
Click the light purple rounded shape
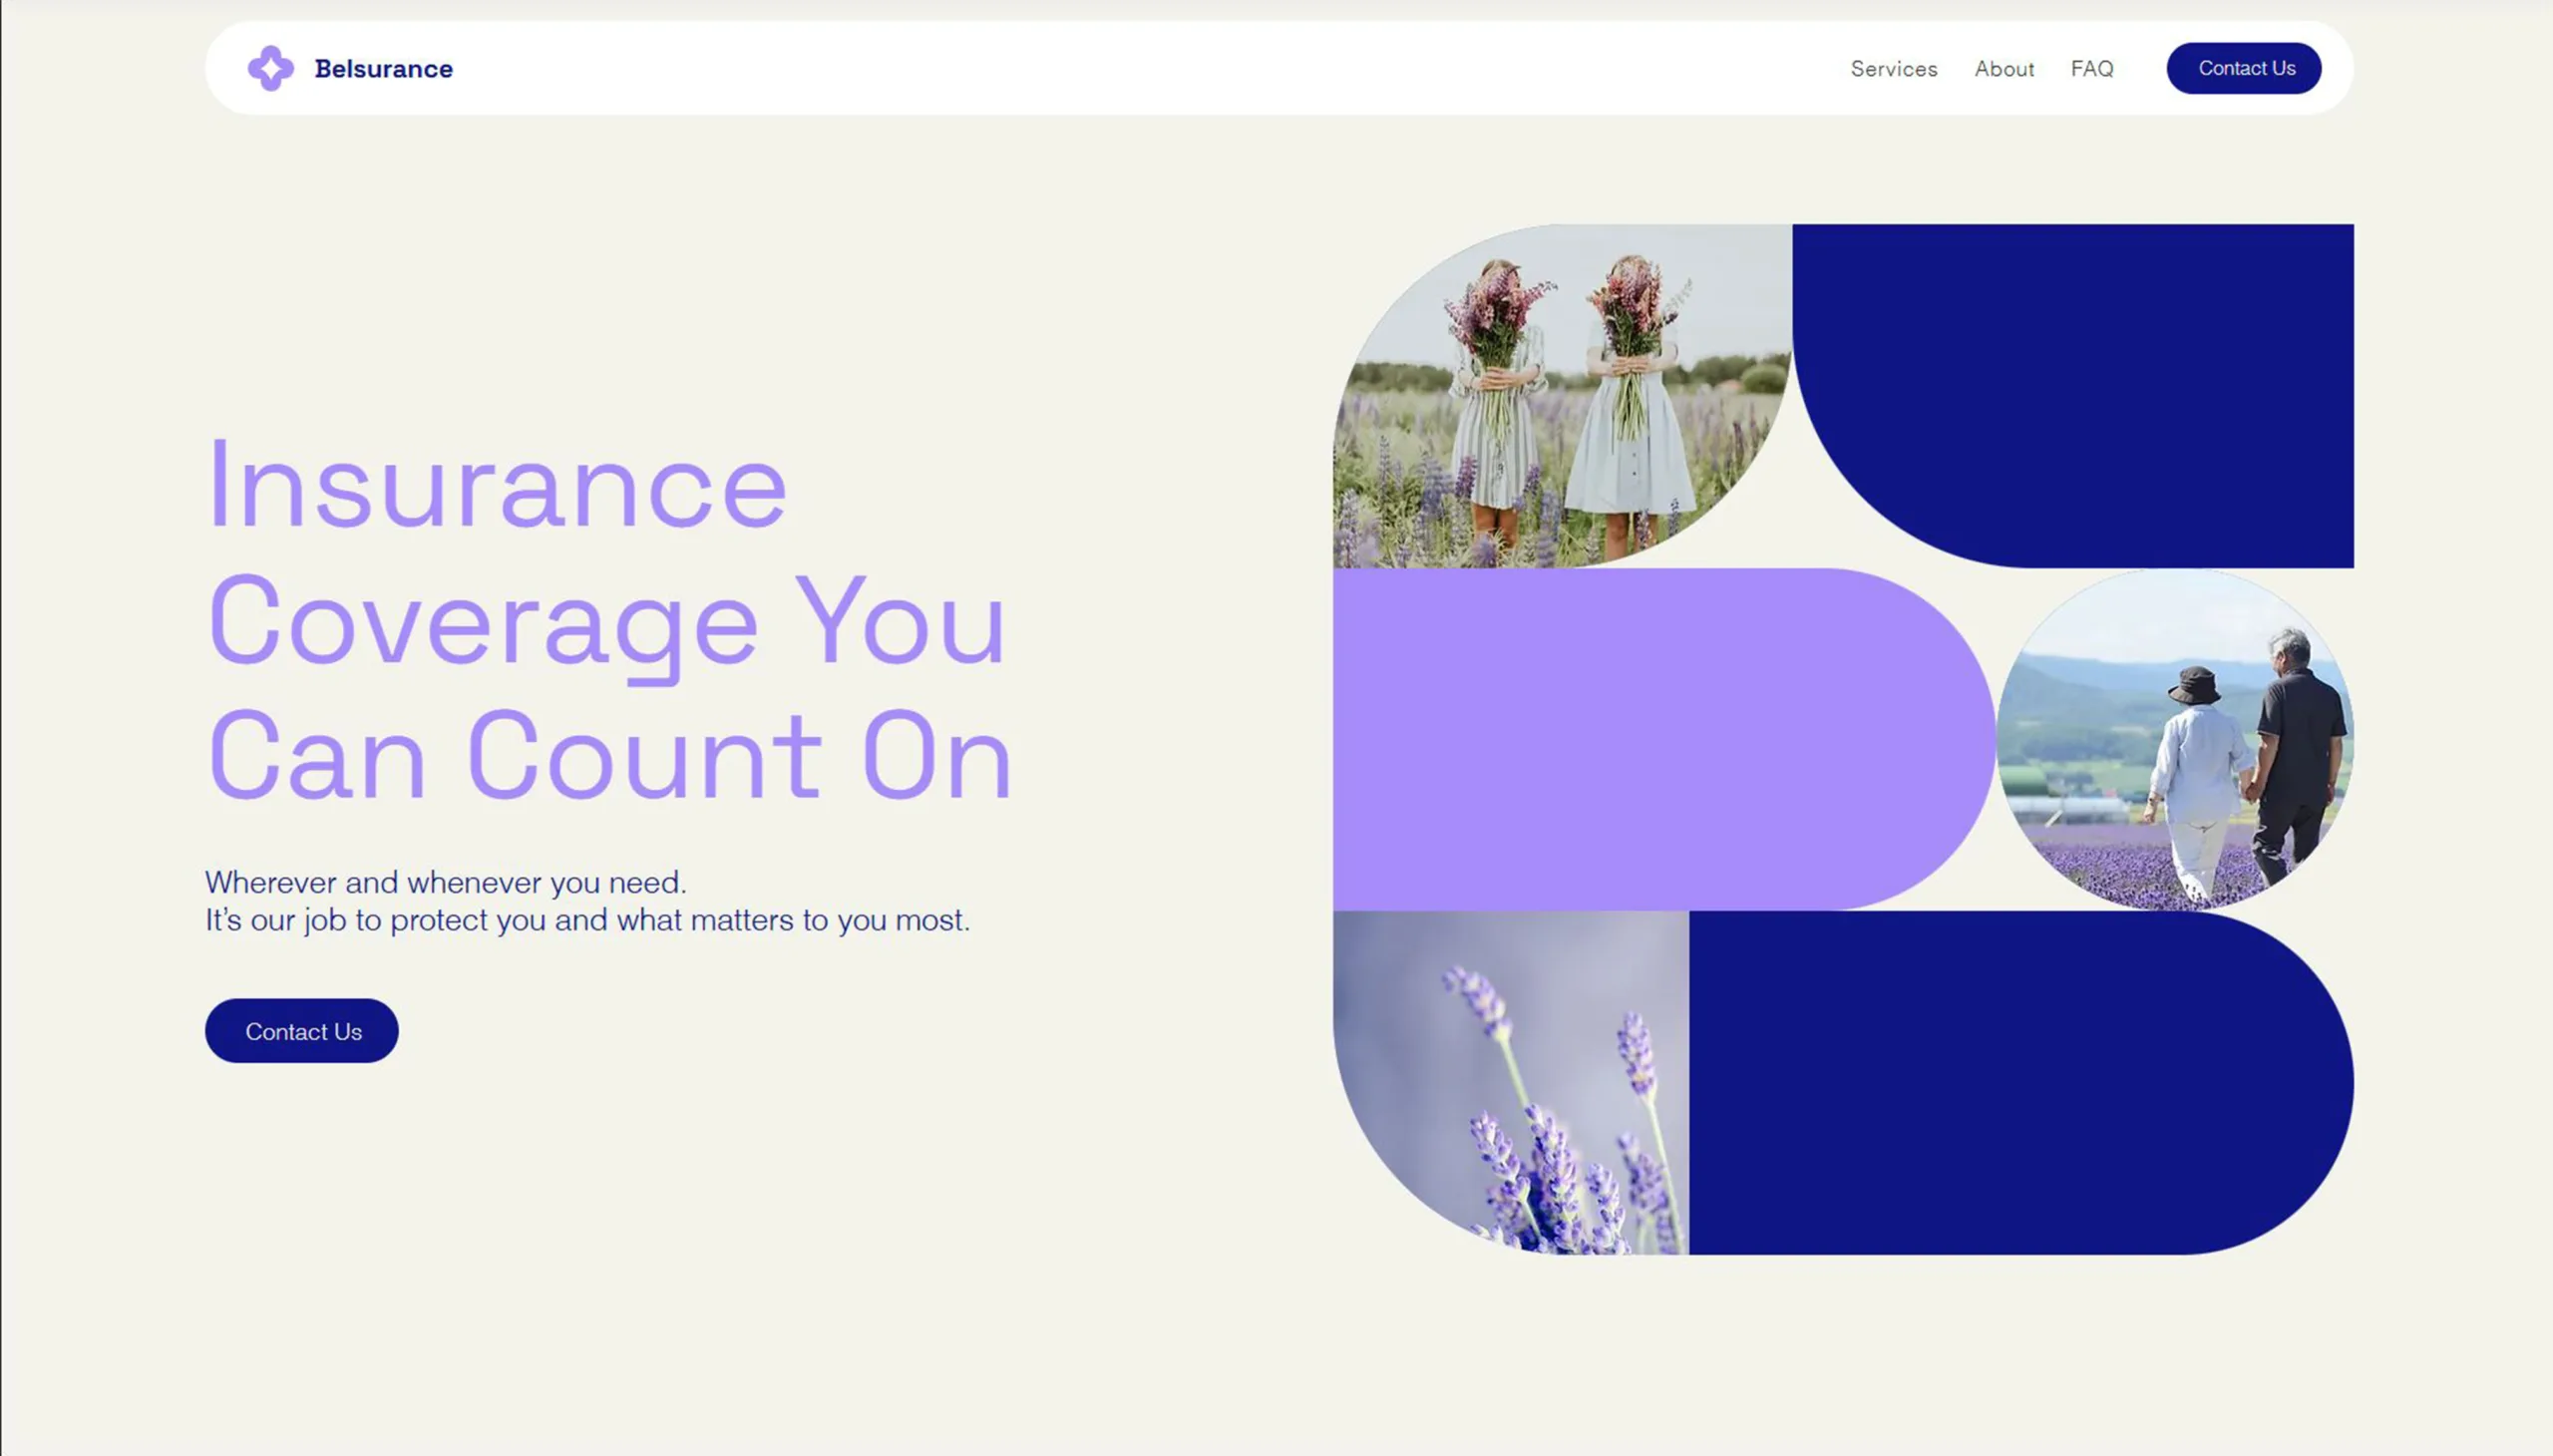[1663, 739]
